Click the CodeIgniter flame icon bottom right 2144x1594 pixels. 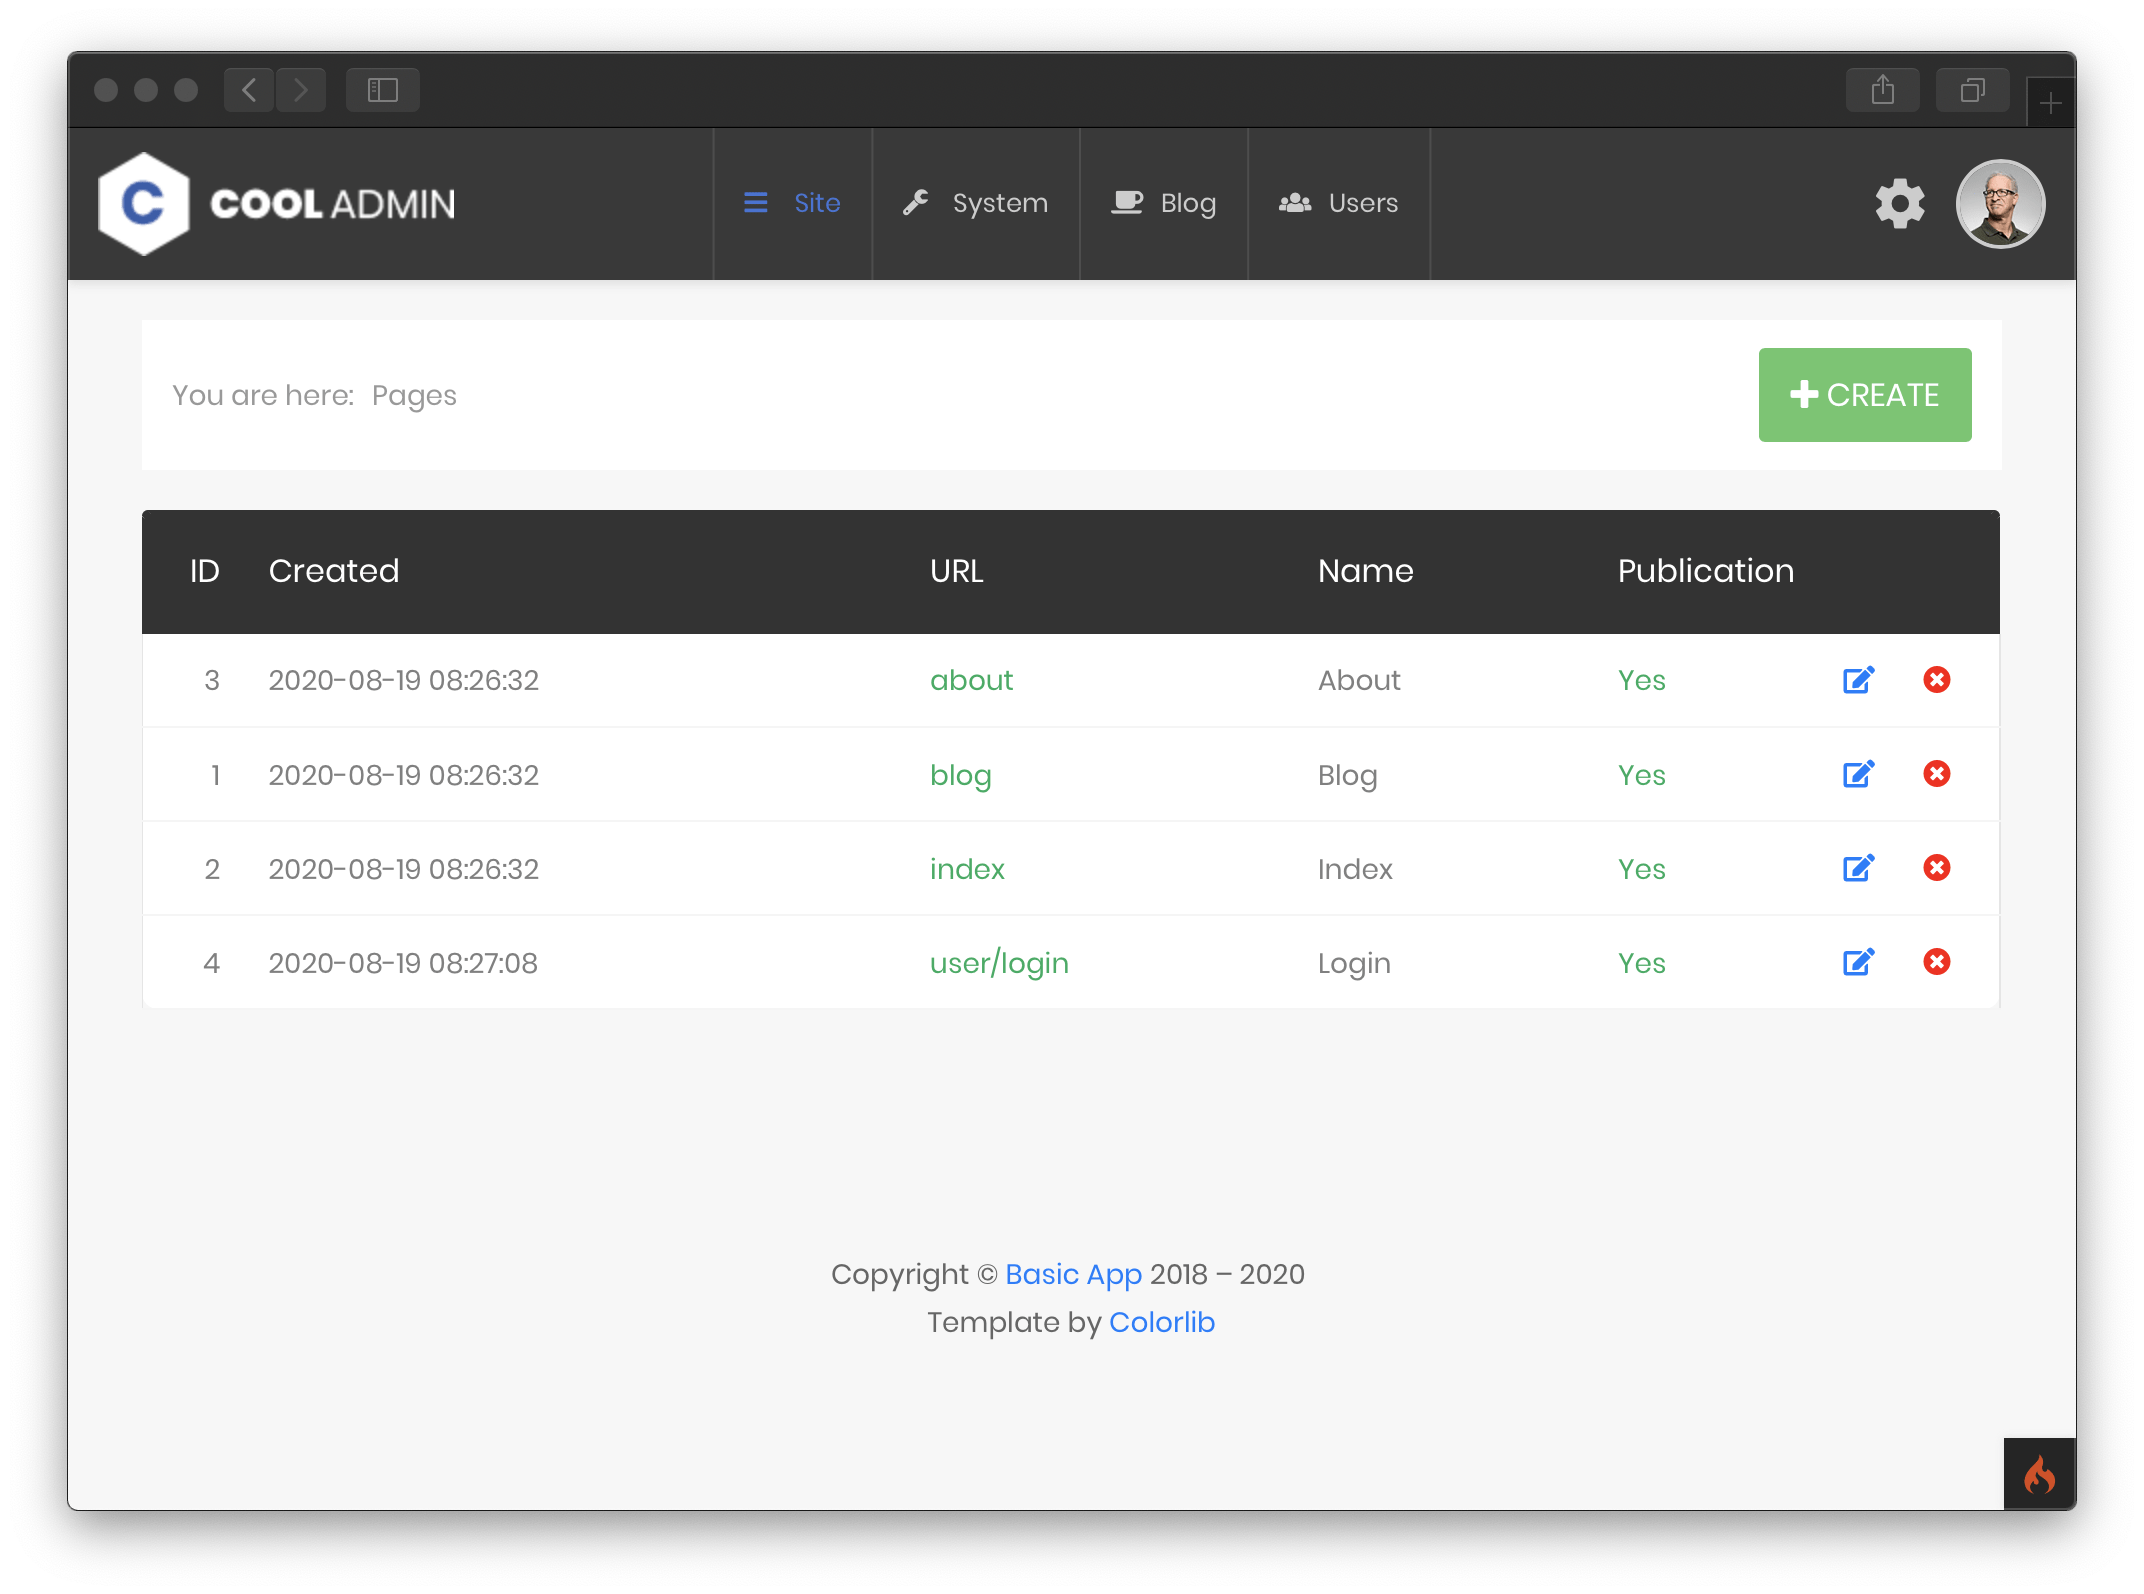pyautogui.click(x=2038, y=1473)
